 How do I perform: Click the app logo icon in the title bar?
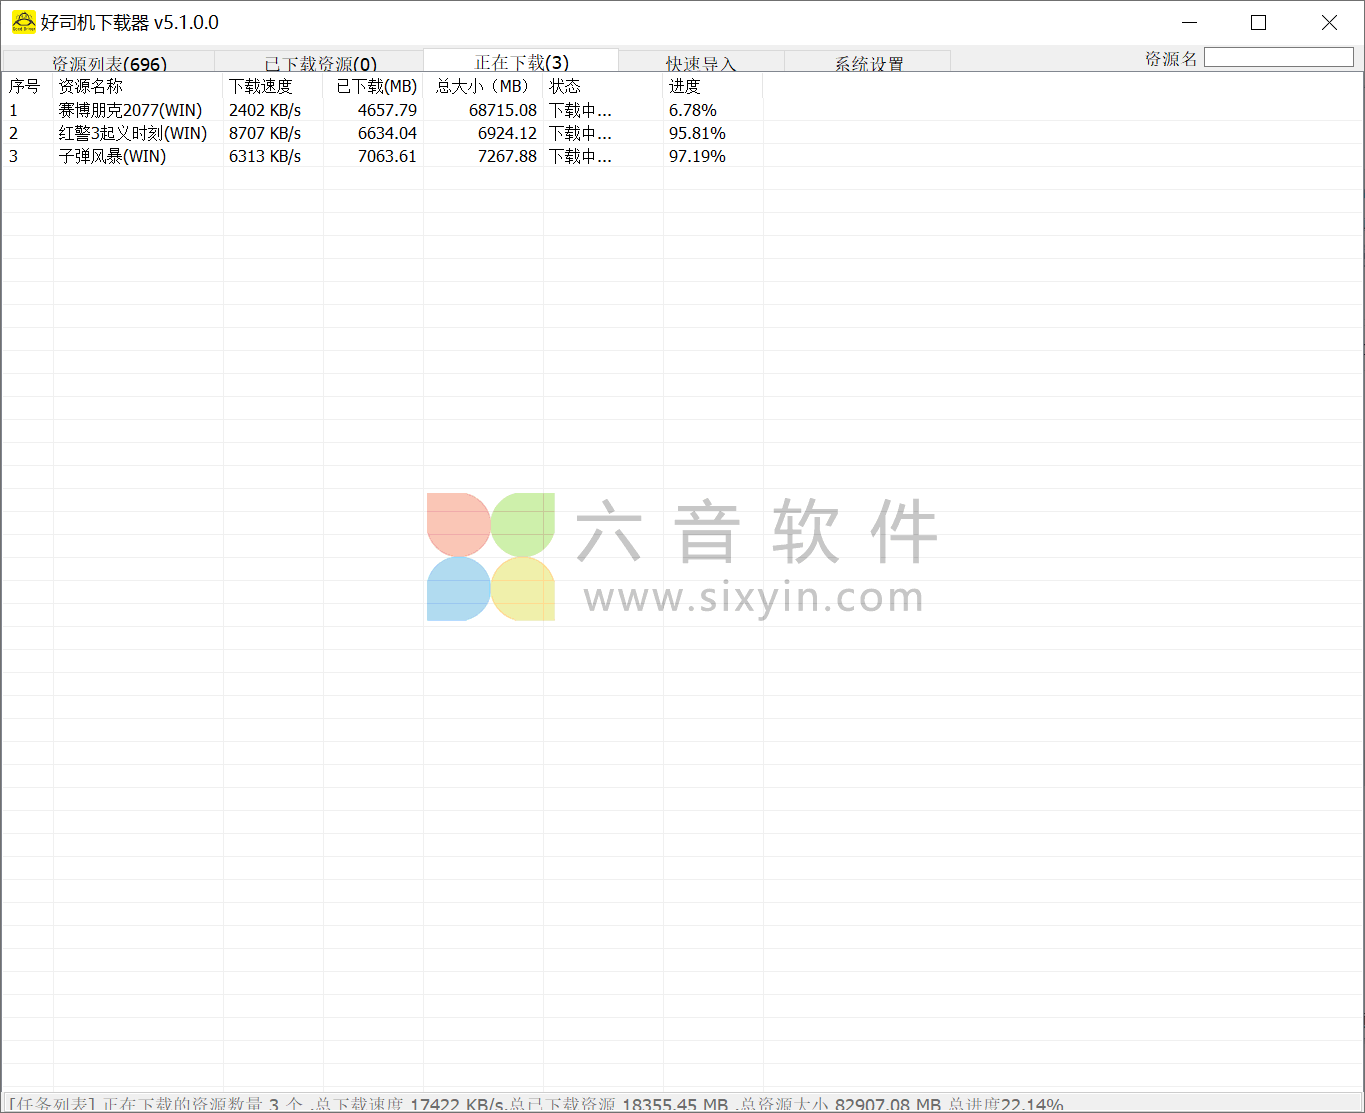[21, 21]
